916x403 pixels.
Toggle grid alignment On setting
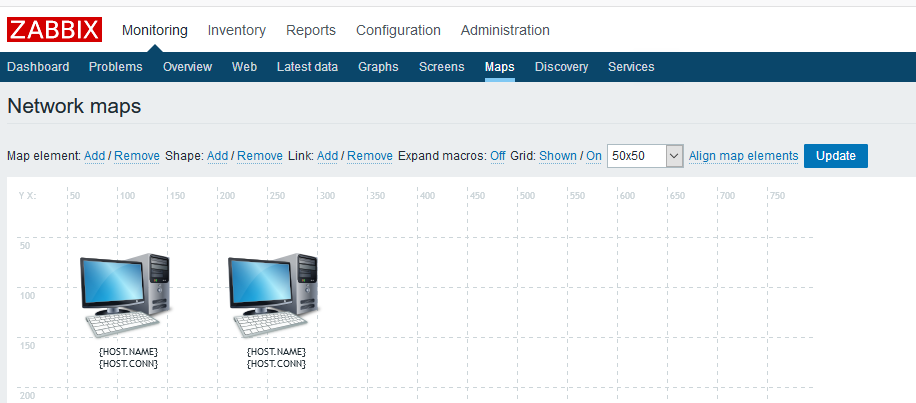pyautogui.click(x=594, y=156)
